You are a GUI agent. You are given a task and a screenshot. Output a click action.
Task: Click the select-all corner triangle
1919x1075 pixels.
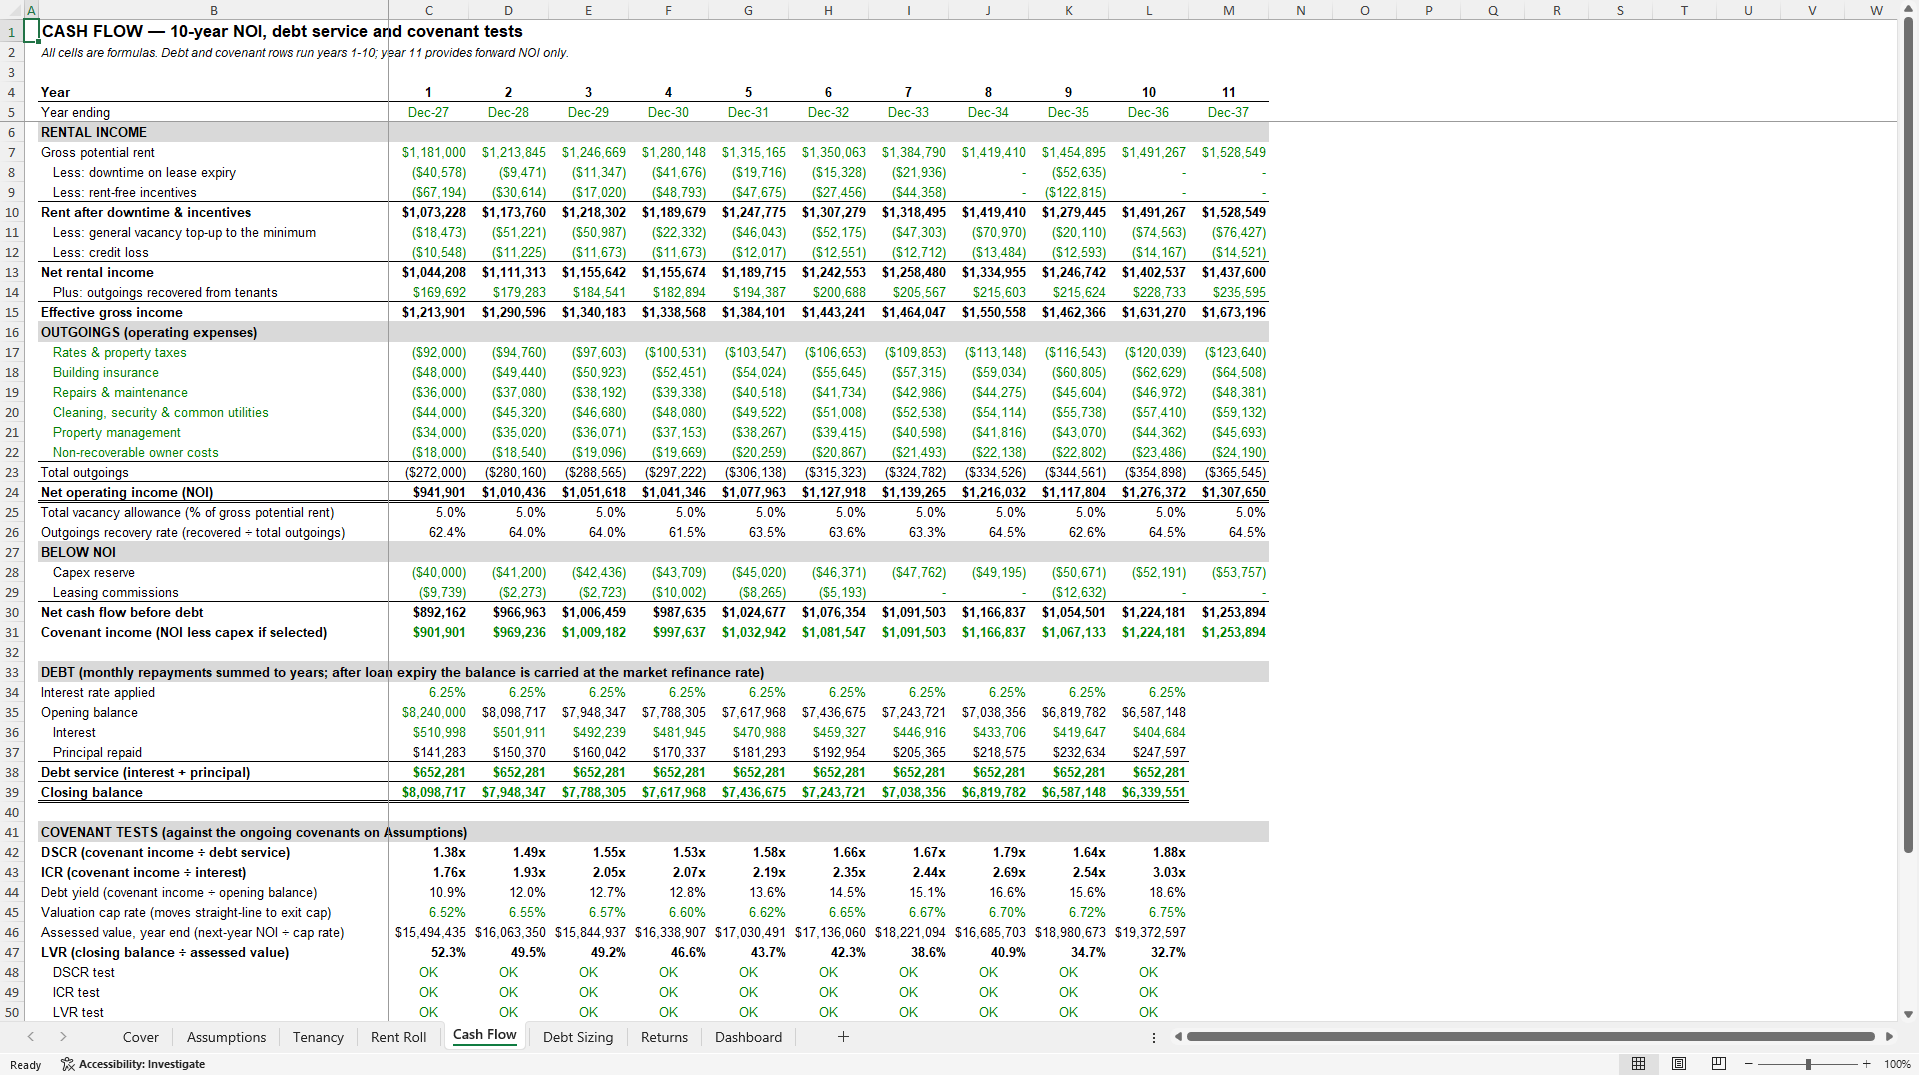point(12,10)
